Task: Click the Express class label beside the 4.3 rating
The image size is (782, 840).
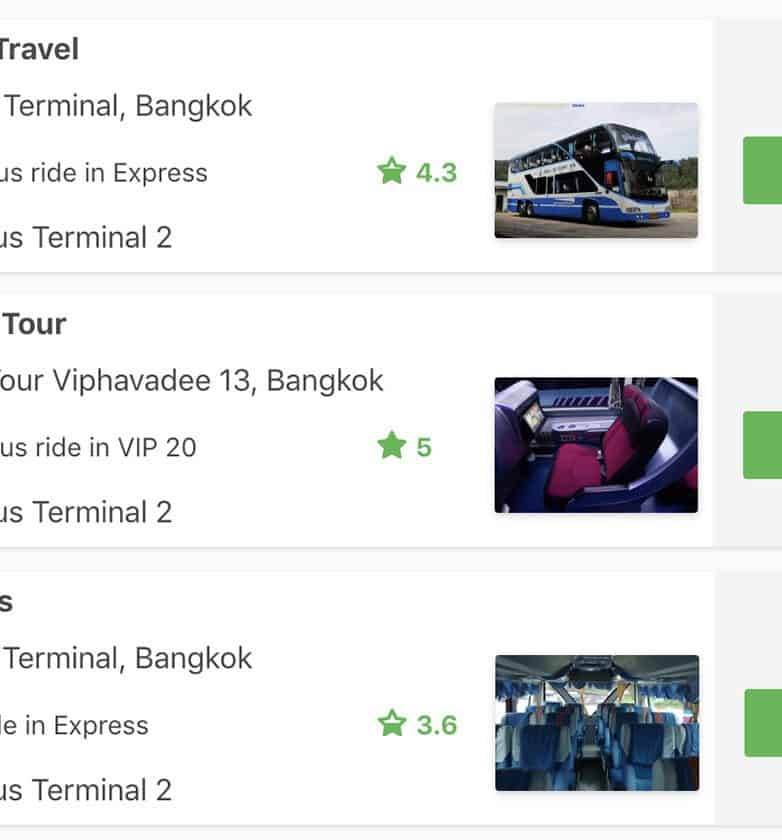Action: (104, 173)
